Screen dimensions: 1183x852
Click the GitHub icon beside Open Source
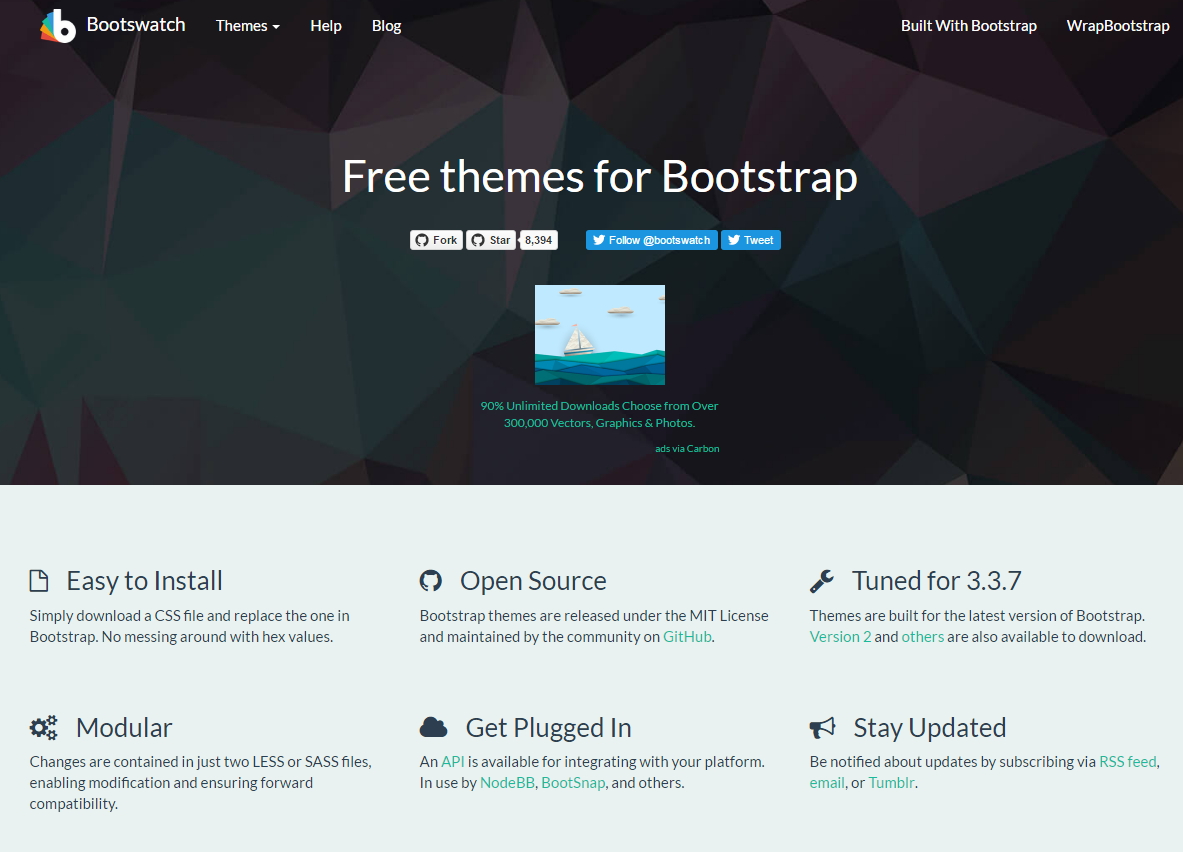[431, 581]
